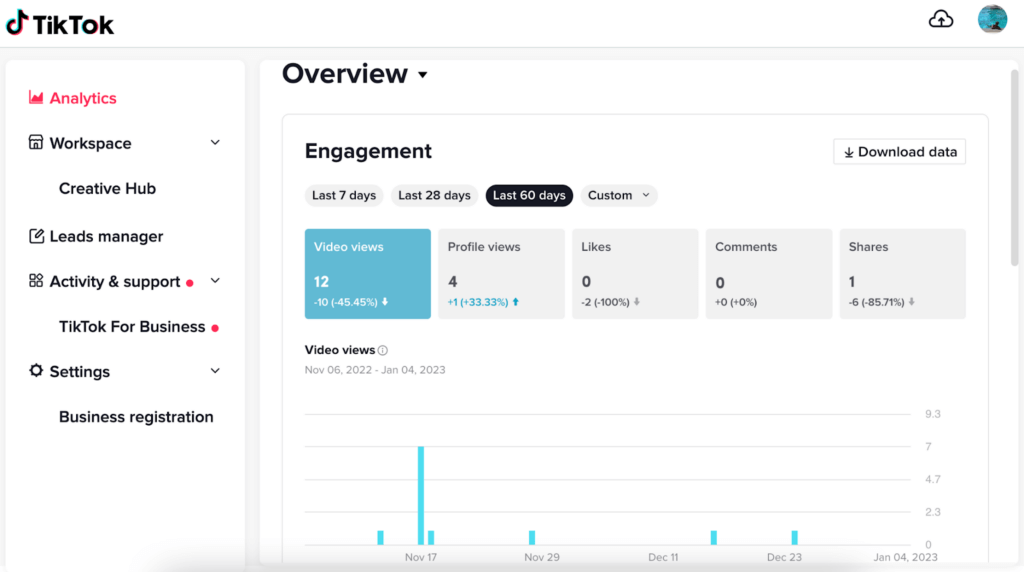Select the Comments metric card
This screenshot has height=572, width=1024.
click(769, 274)
